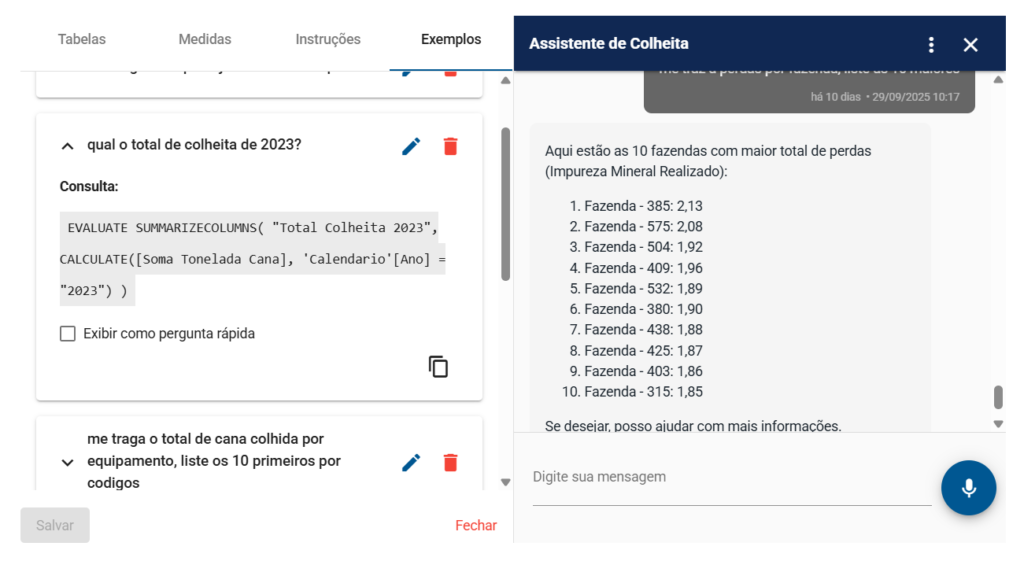Edit the 'cana colhida por equipamento' example
The height and width of the screenshot is (561, 1024).
411,462
